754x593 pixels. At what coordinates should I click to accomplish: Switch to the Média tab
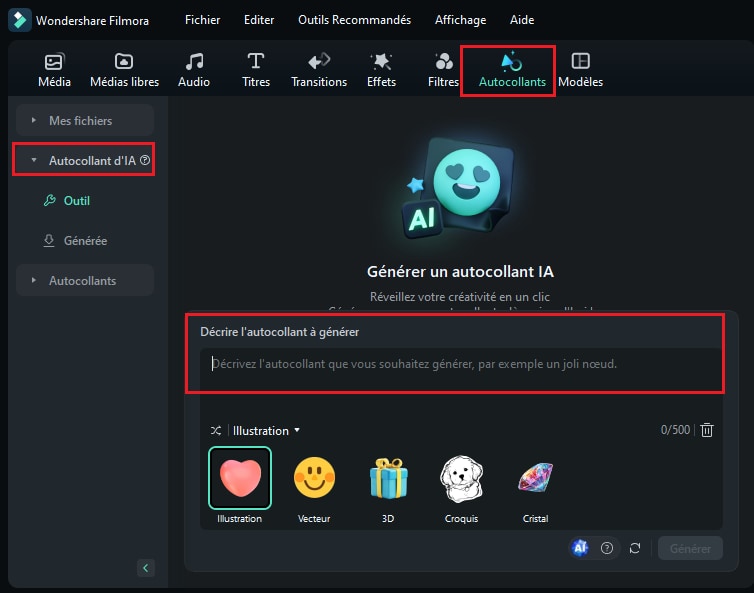(54, 70)
